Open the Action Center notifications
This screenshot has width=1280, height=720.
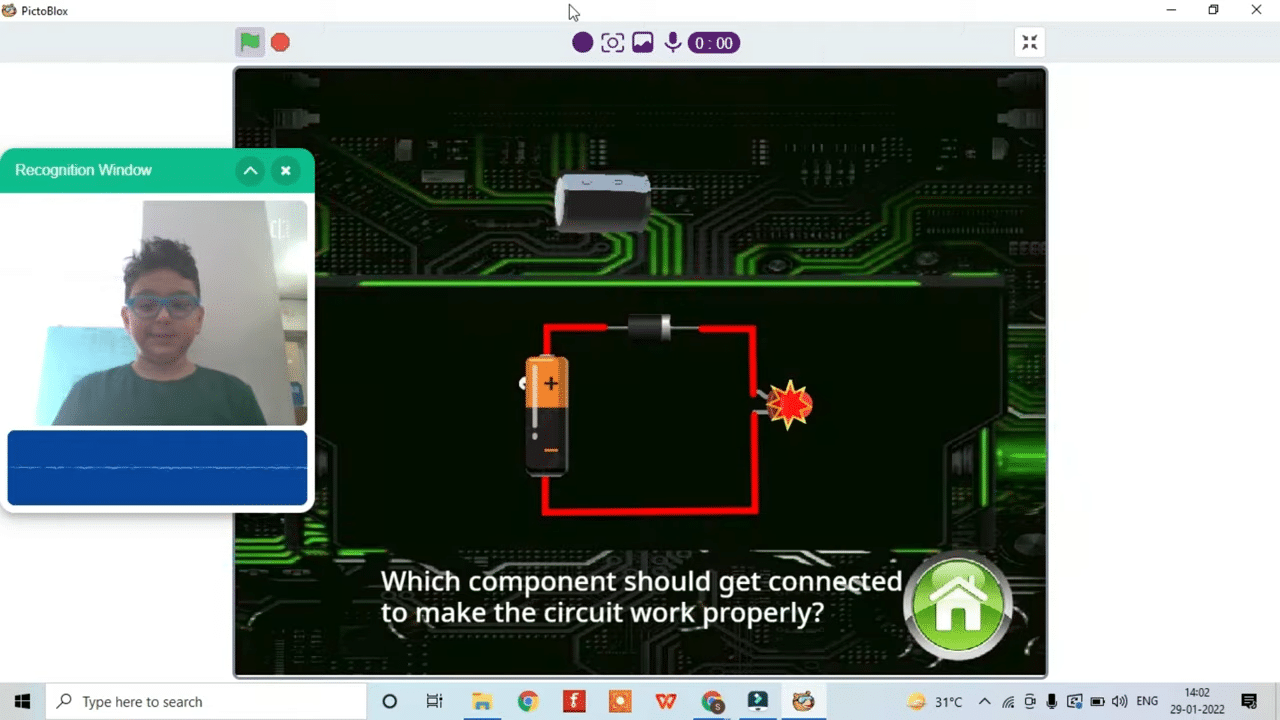(x=1248, y=701)
